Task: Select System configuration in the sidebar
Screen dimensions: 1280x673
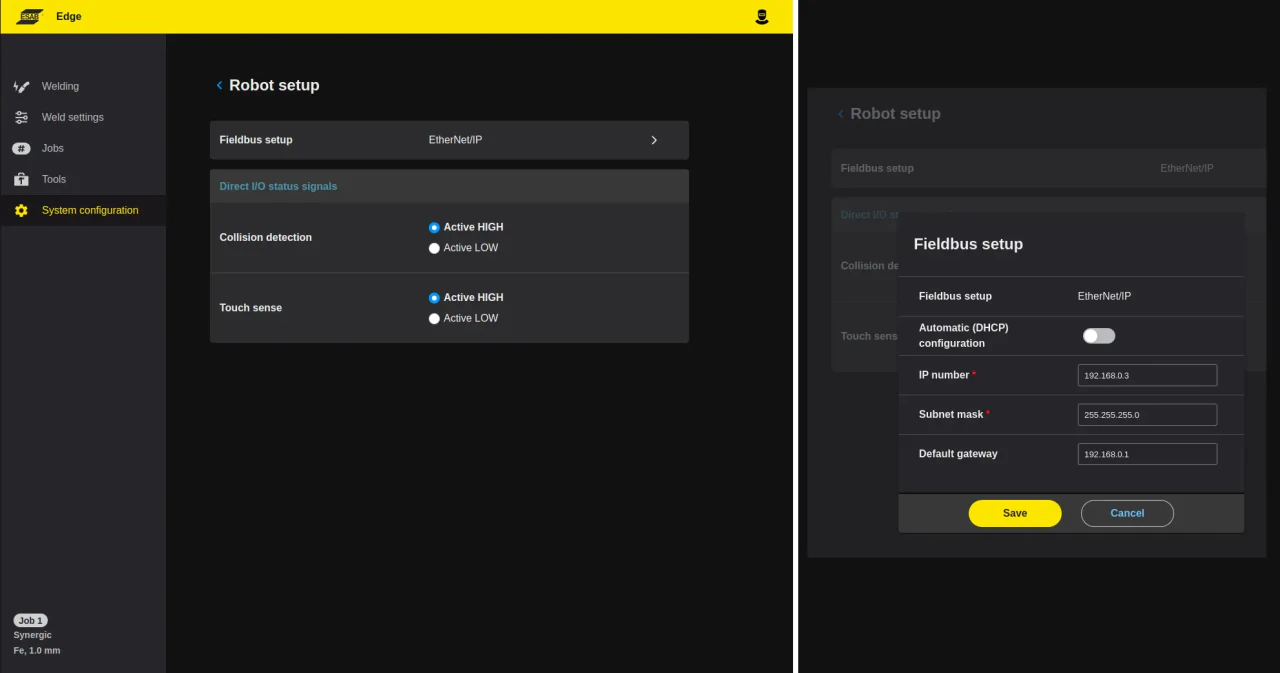Action: [90, 210]
